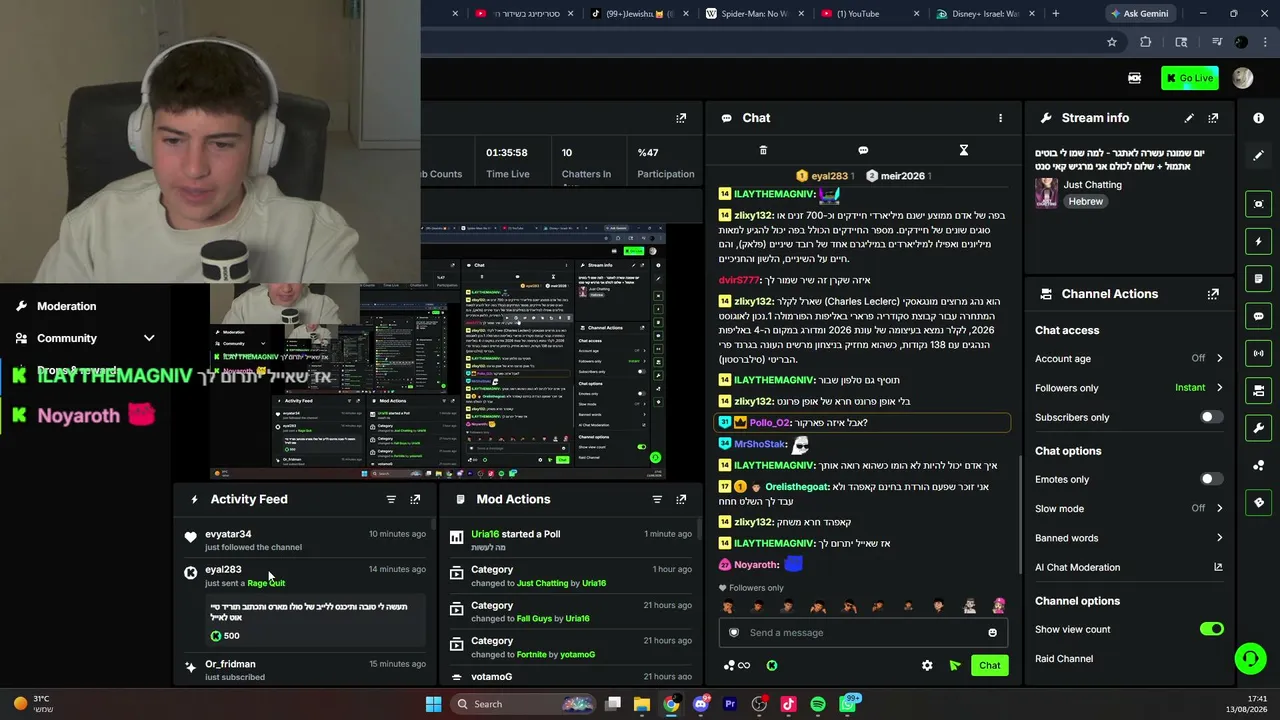This screenshot has height=720, width=1280.
Task: Open Banned words list
Action: (x=1129, y=538)
